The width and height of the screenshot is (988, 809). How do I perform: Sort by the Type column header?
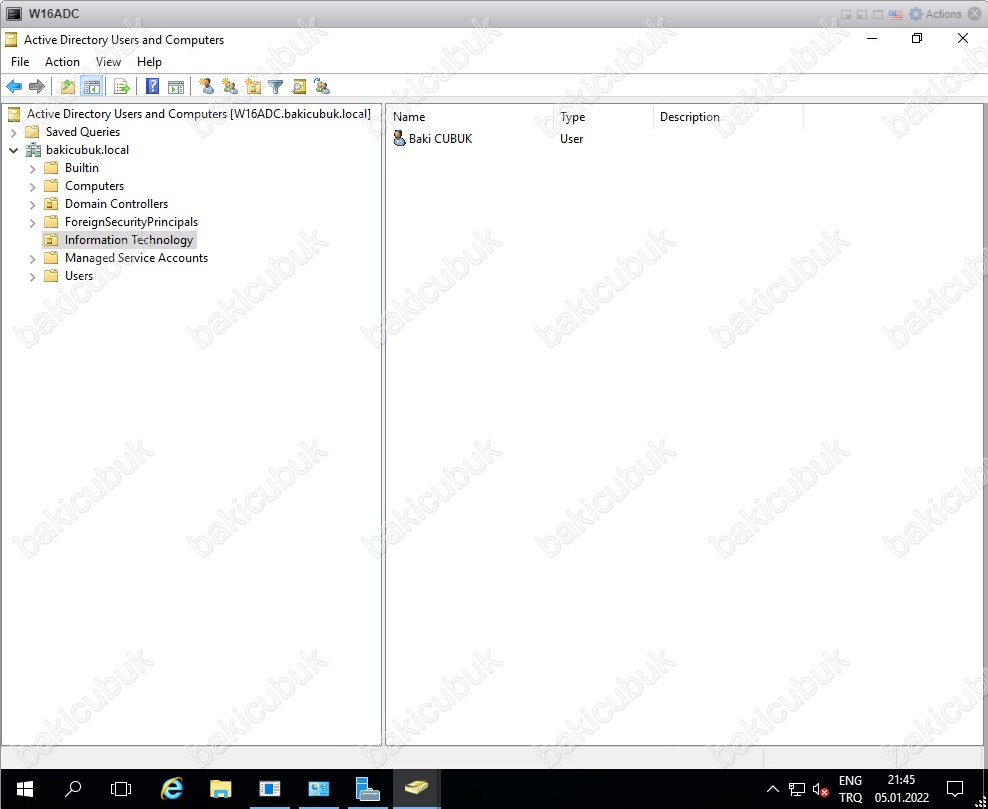pyautogui.click(x=604, y=117)
